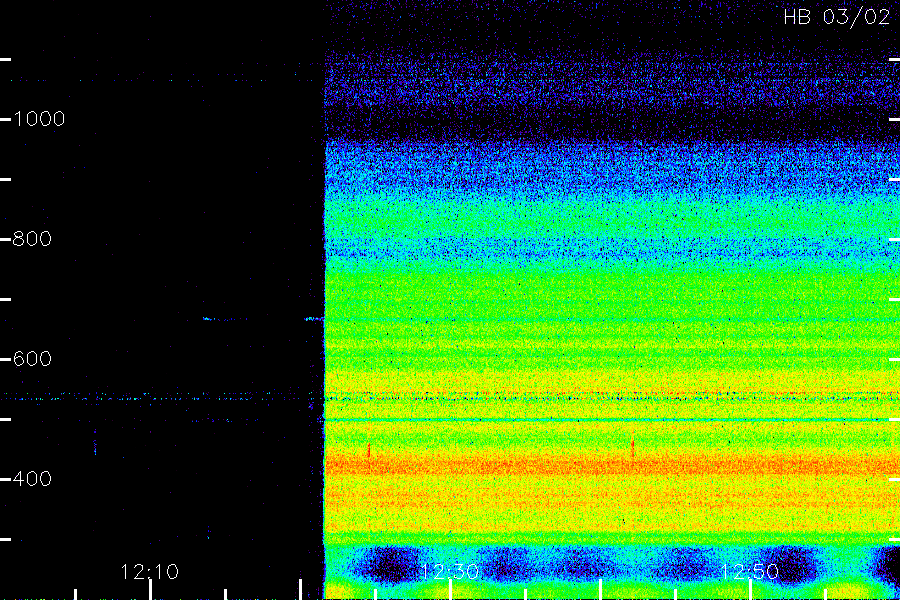Click the 12:50 time axis label
Screen dimensions: 900x600
coord(750,572)
